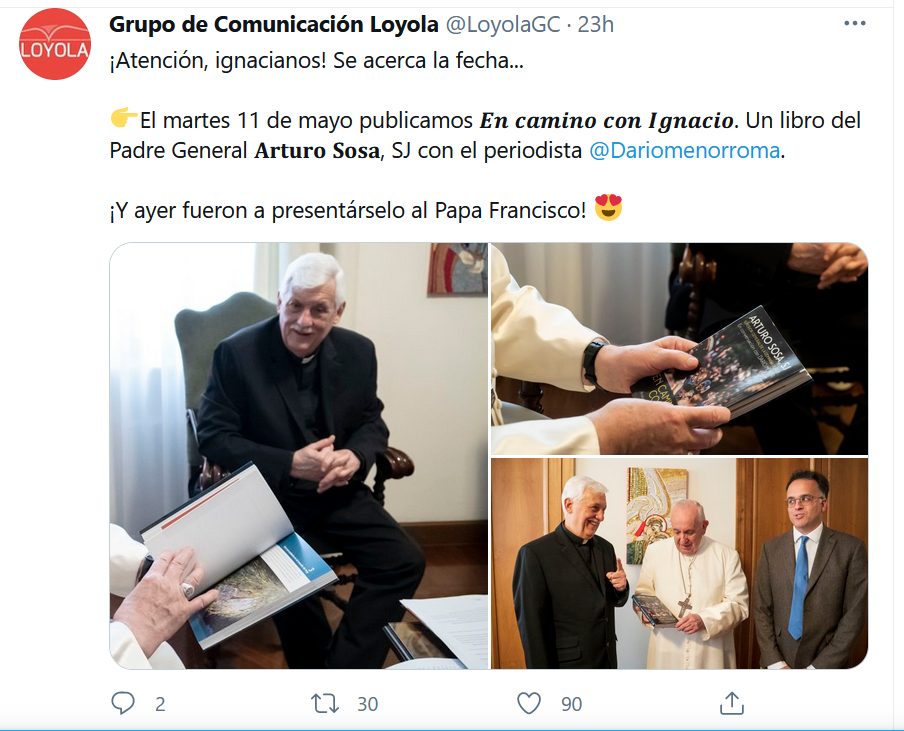Open the three-dot more options menu
The height and width of the screenshot is (731, 904).
854,24
